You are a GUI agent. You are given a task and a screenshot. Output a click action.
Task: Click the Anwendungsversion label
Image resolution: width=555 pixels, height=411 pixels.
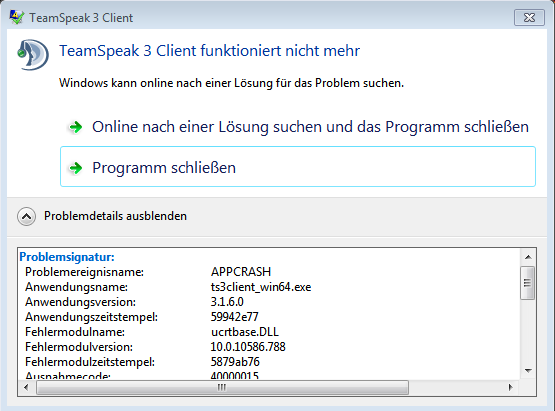[x=80, y=302]
